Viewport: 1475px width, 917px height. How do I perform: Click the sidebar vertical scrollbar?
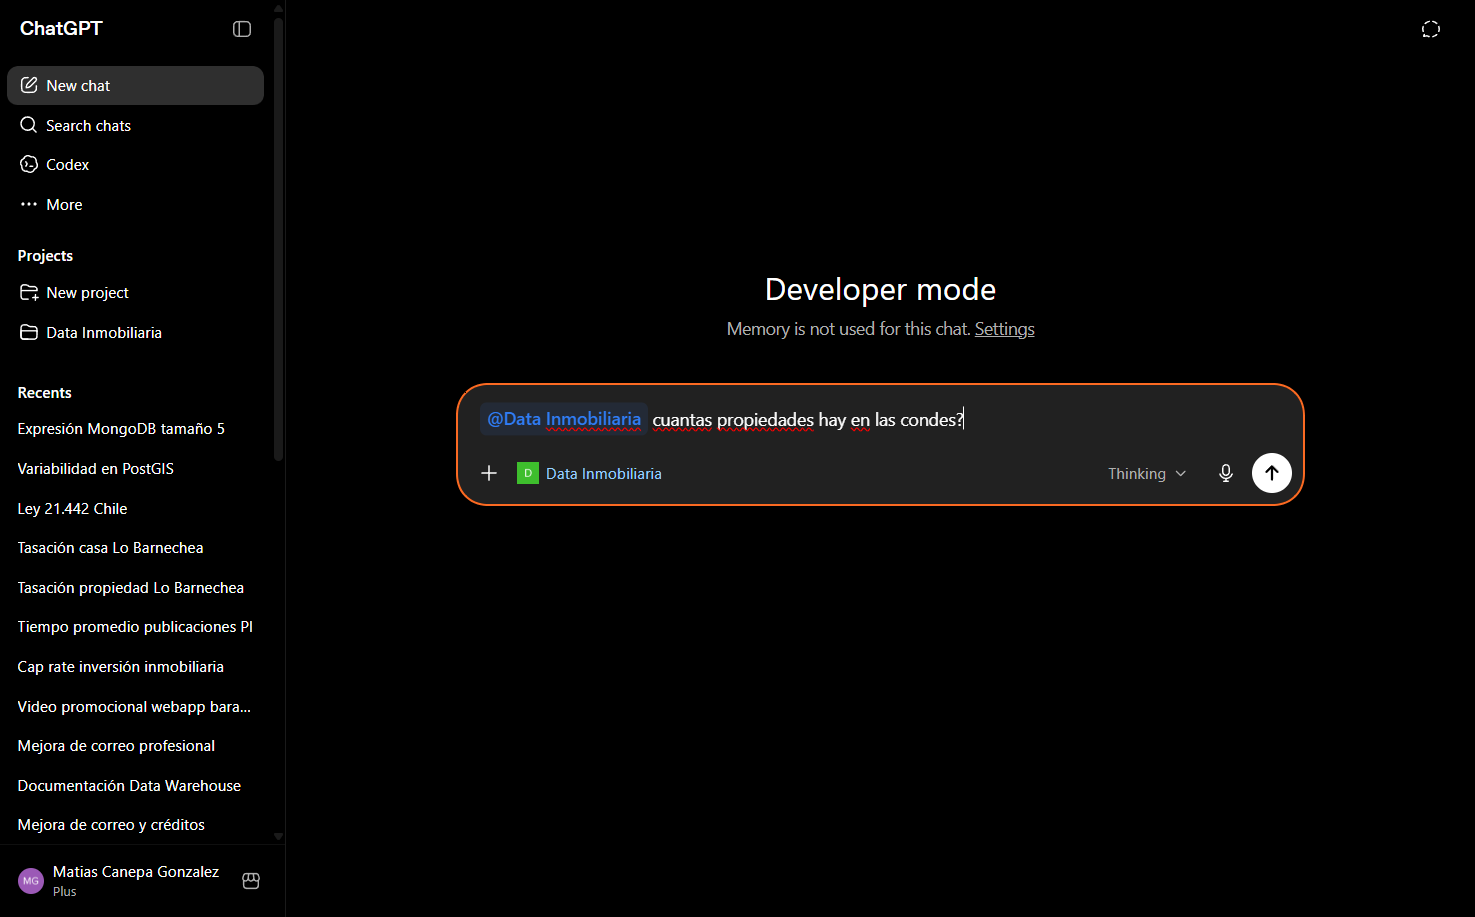pyautogui.click(x=278, y=238)
